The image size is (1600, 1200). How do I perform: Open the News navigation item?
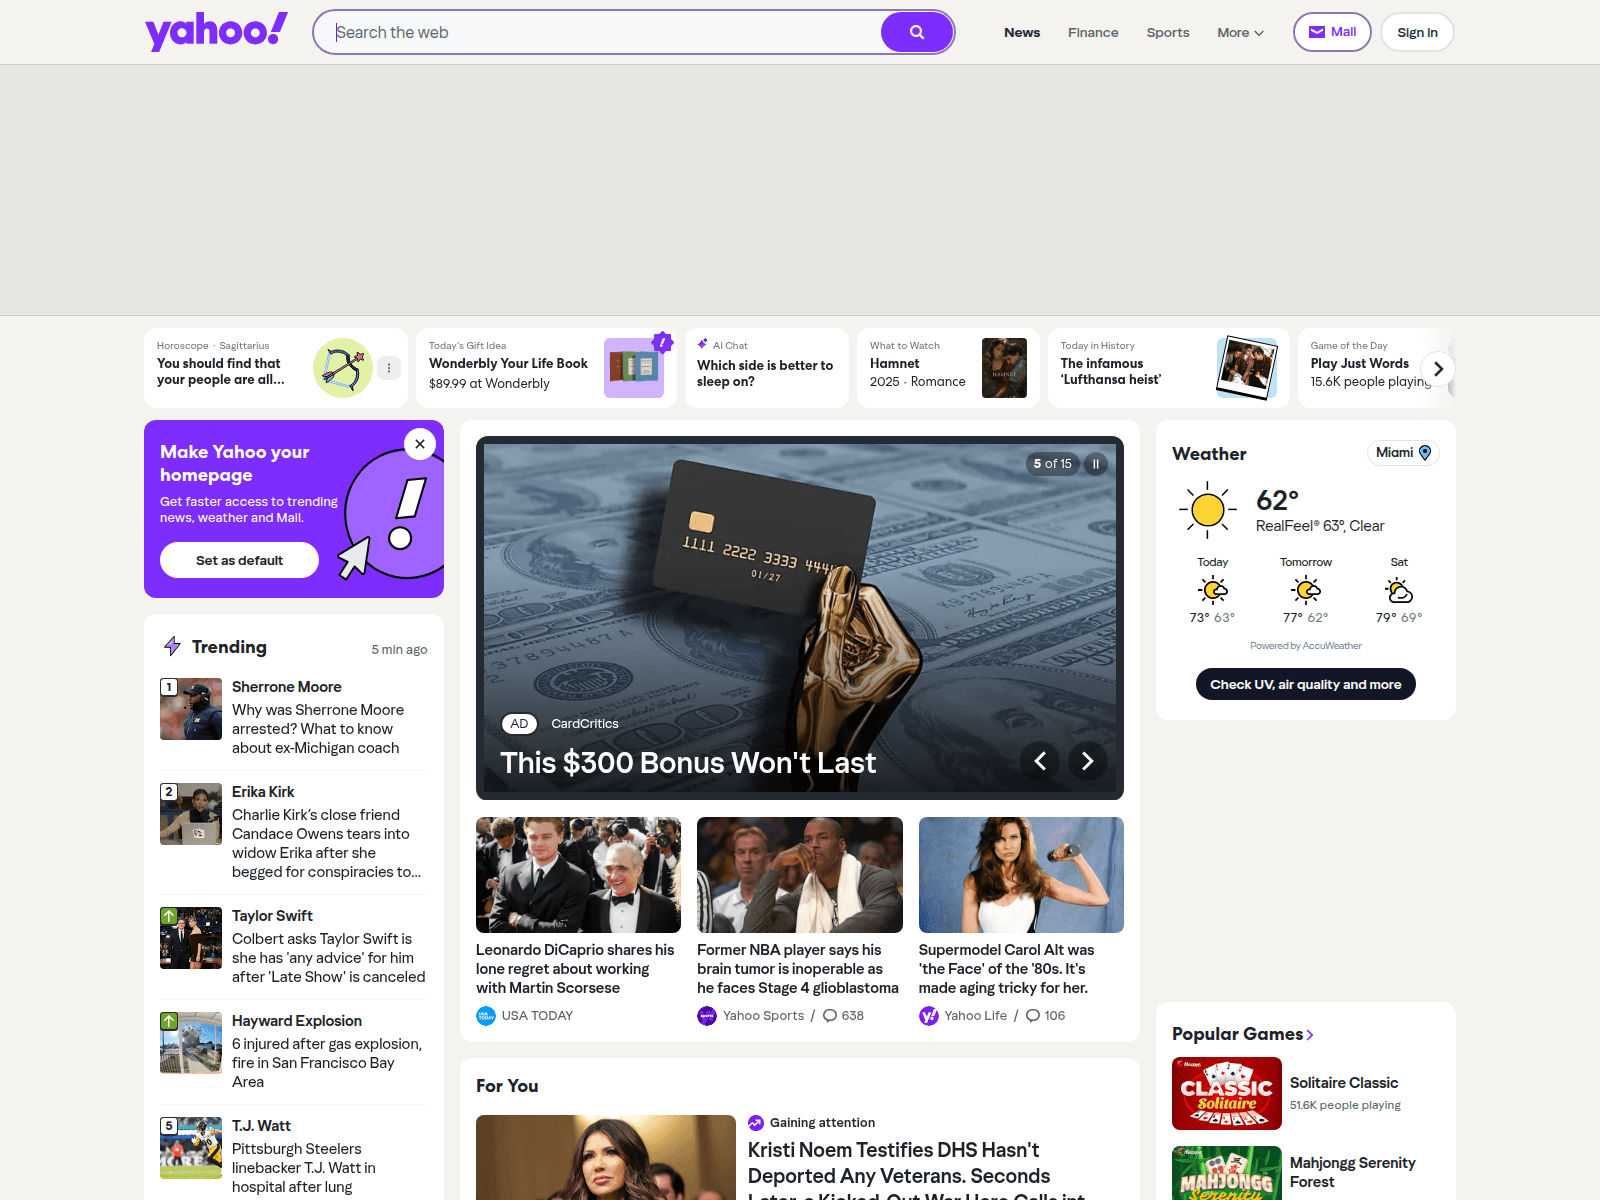[x=1021, y=33]
